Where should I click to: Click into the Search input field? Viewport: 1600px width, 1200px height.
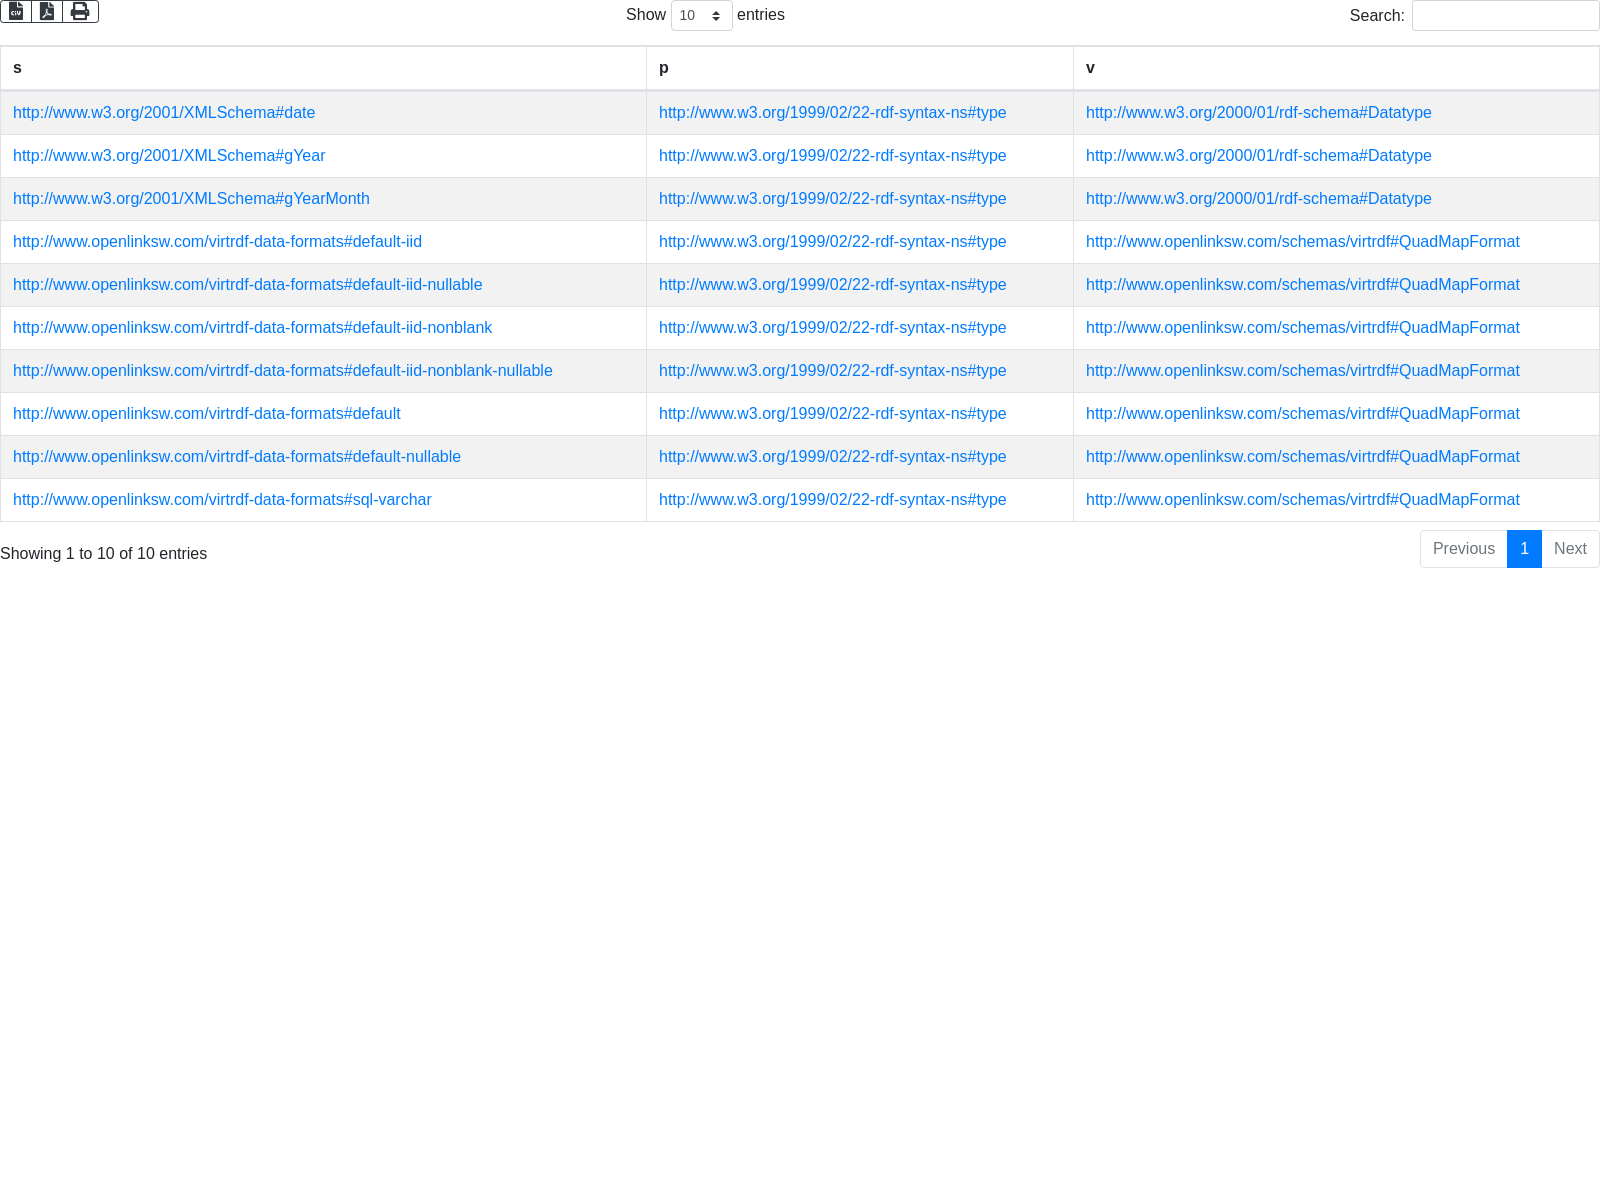pos(1505,16)
